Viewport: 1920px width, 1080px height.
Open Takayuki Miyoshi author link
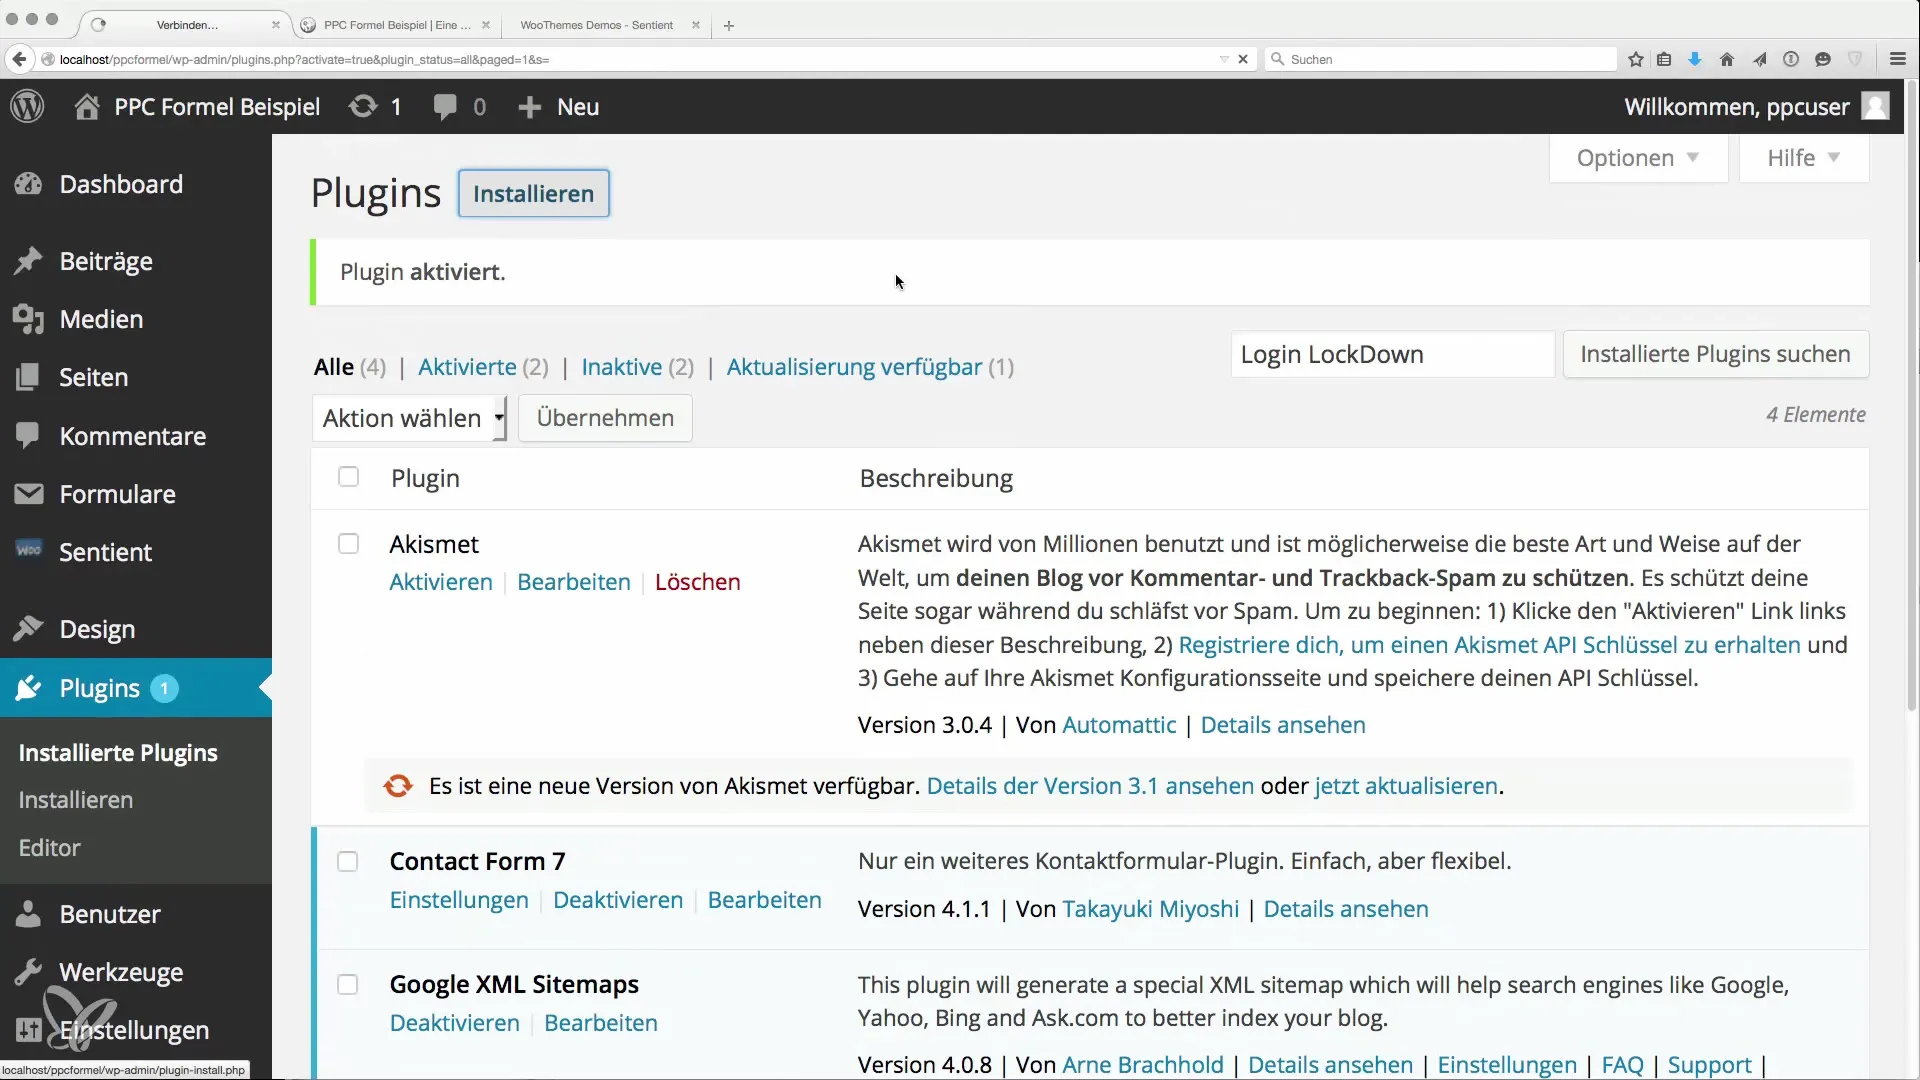coord(1150,909)
